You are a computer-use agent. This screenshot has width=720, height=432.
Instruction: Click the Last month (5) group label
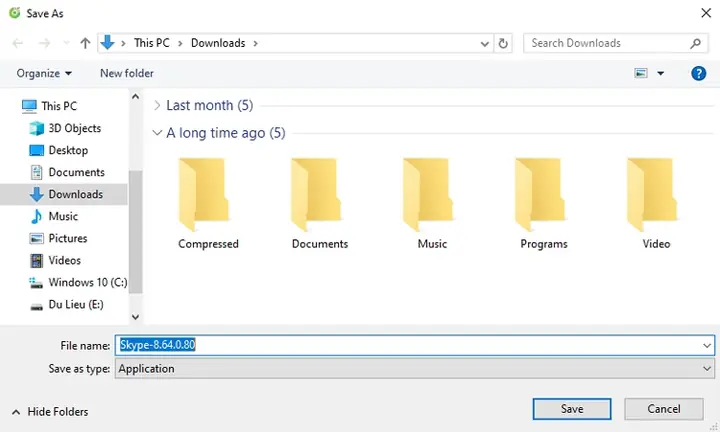(209, 106)
